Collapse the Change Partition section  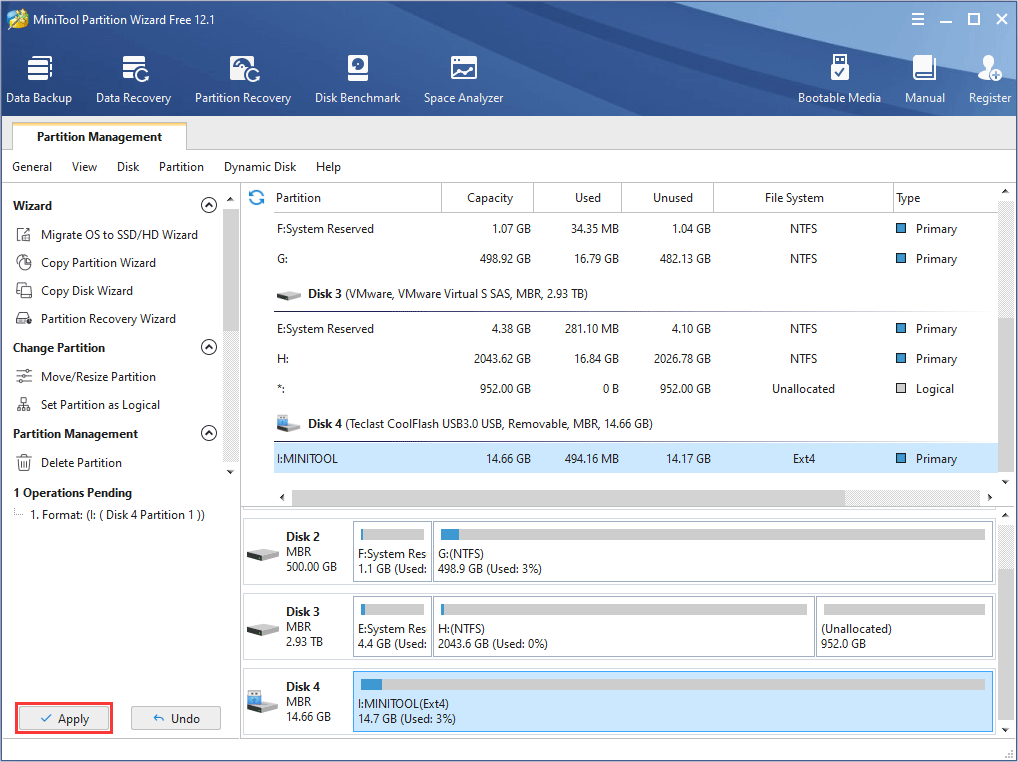click(209, 347)
